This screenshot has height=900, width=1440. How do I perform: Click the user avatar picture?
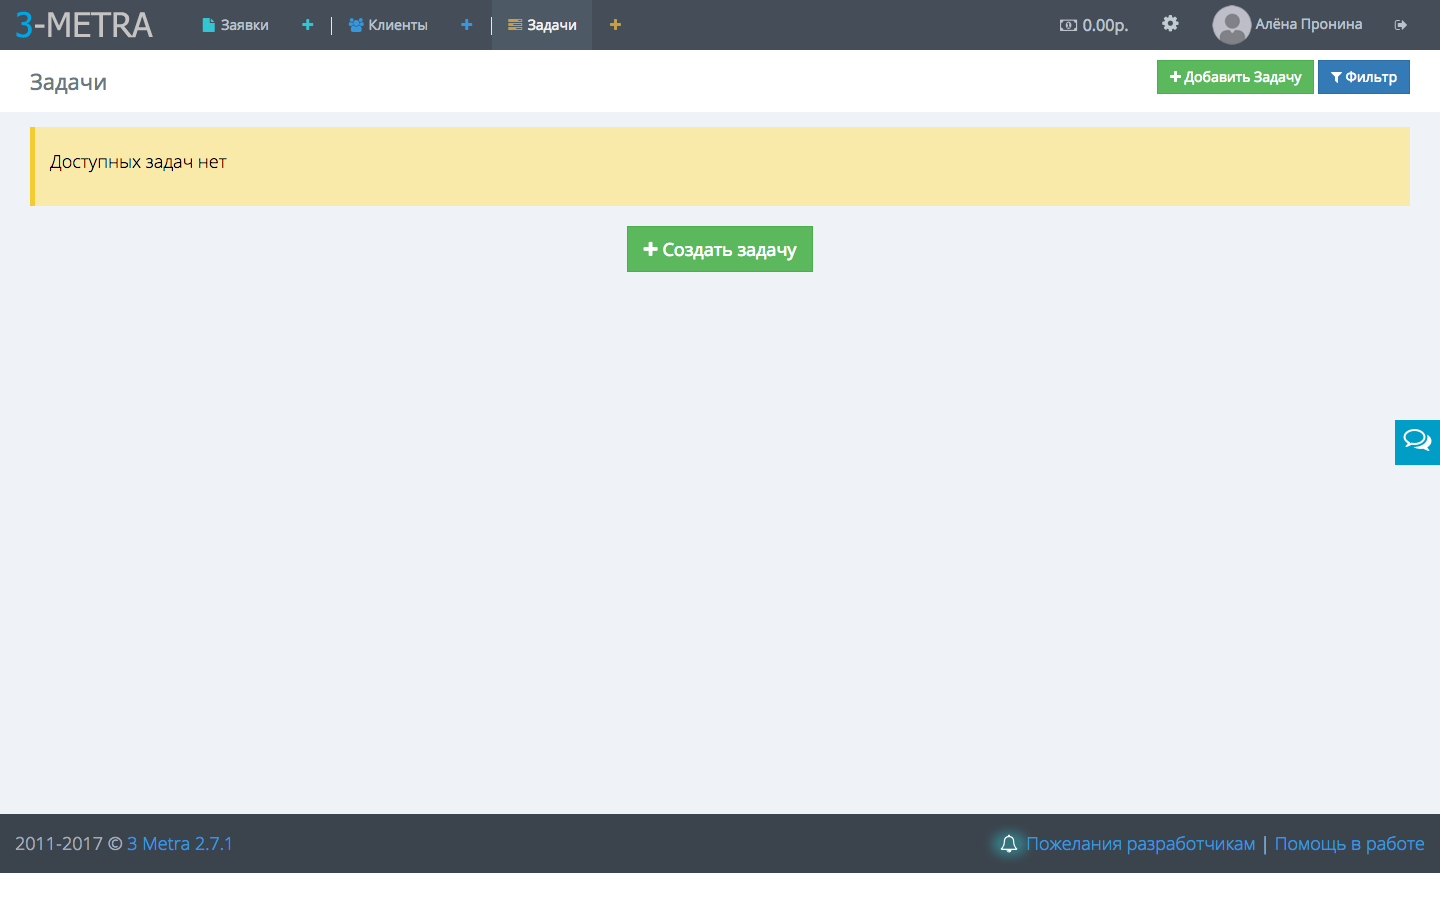pos(1231,25)
